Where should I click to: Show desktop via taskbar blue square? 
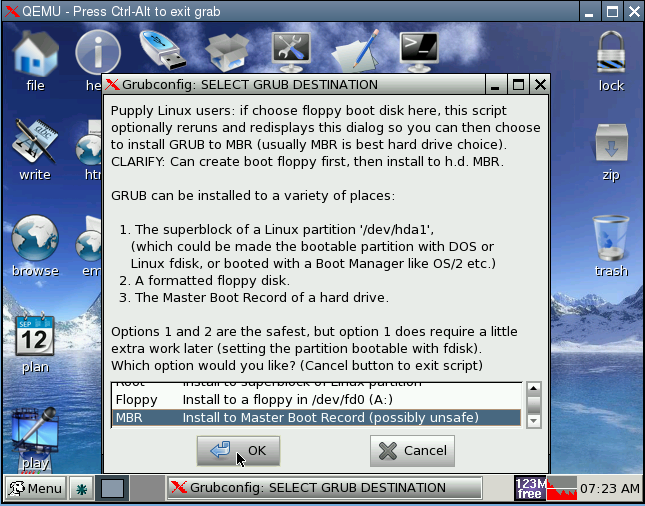pyautogui.click(x=112, y=488)
